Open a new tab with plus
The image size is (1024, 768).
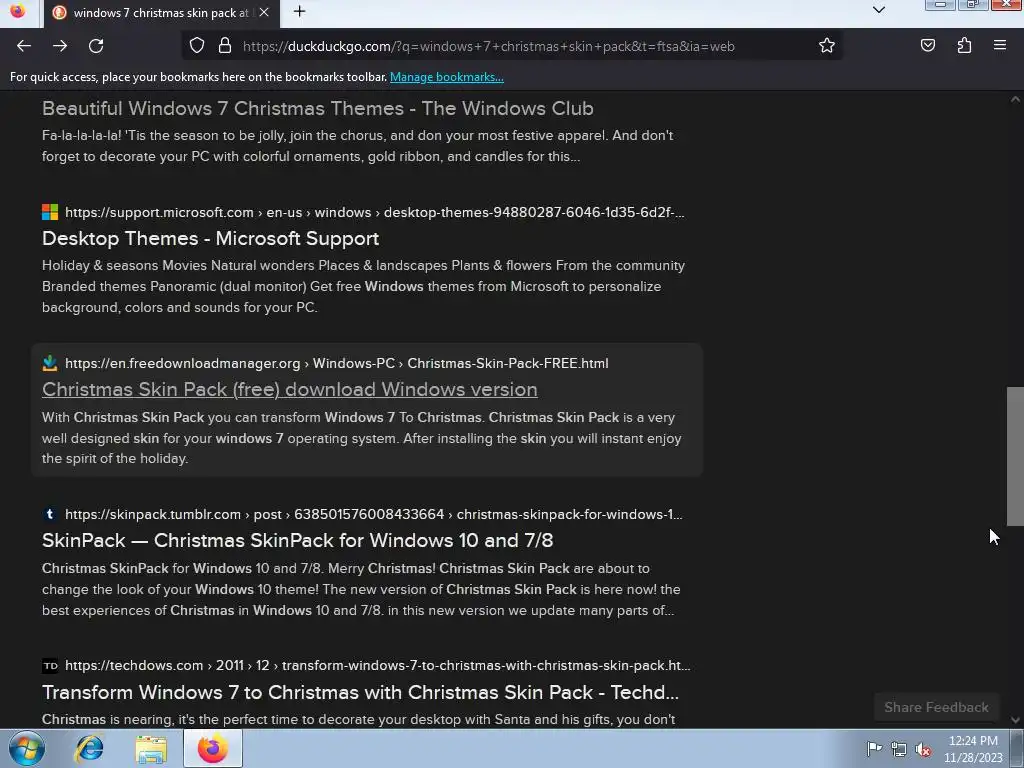point(299,12)
